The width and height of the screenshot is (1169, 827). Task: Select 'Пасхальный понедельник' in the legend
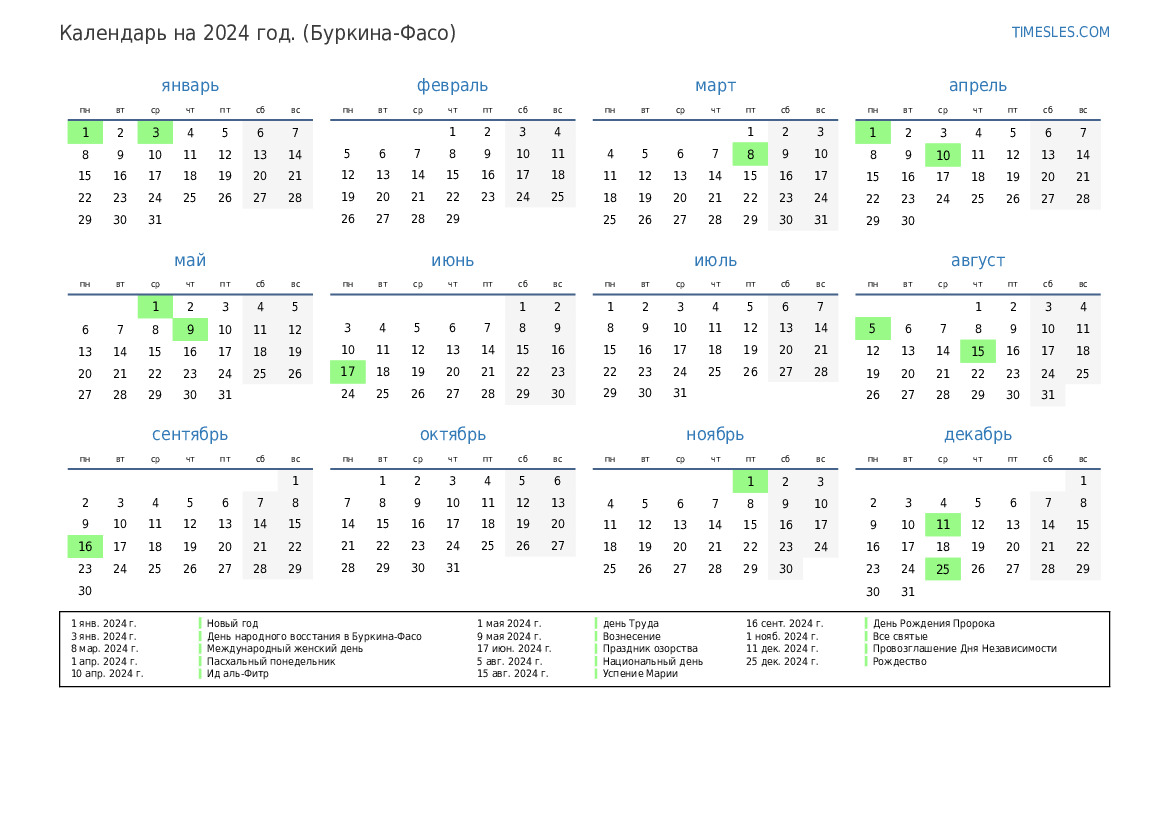coord(271,661)
